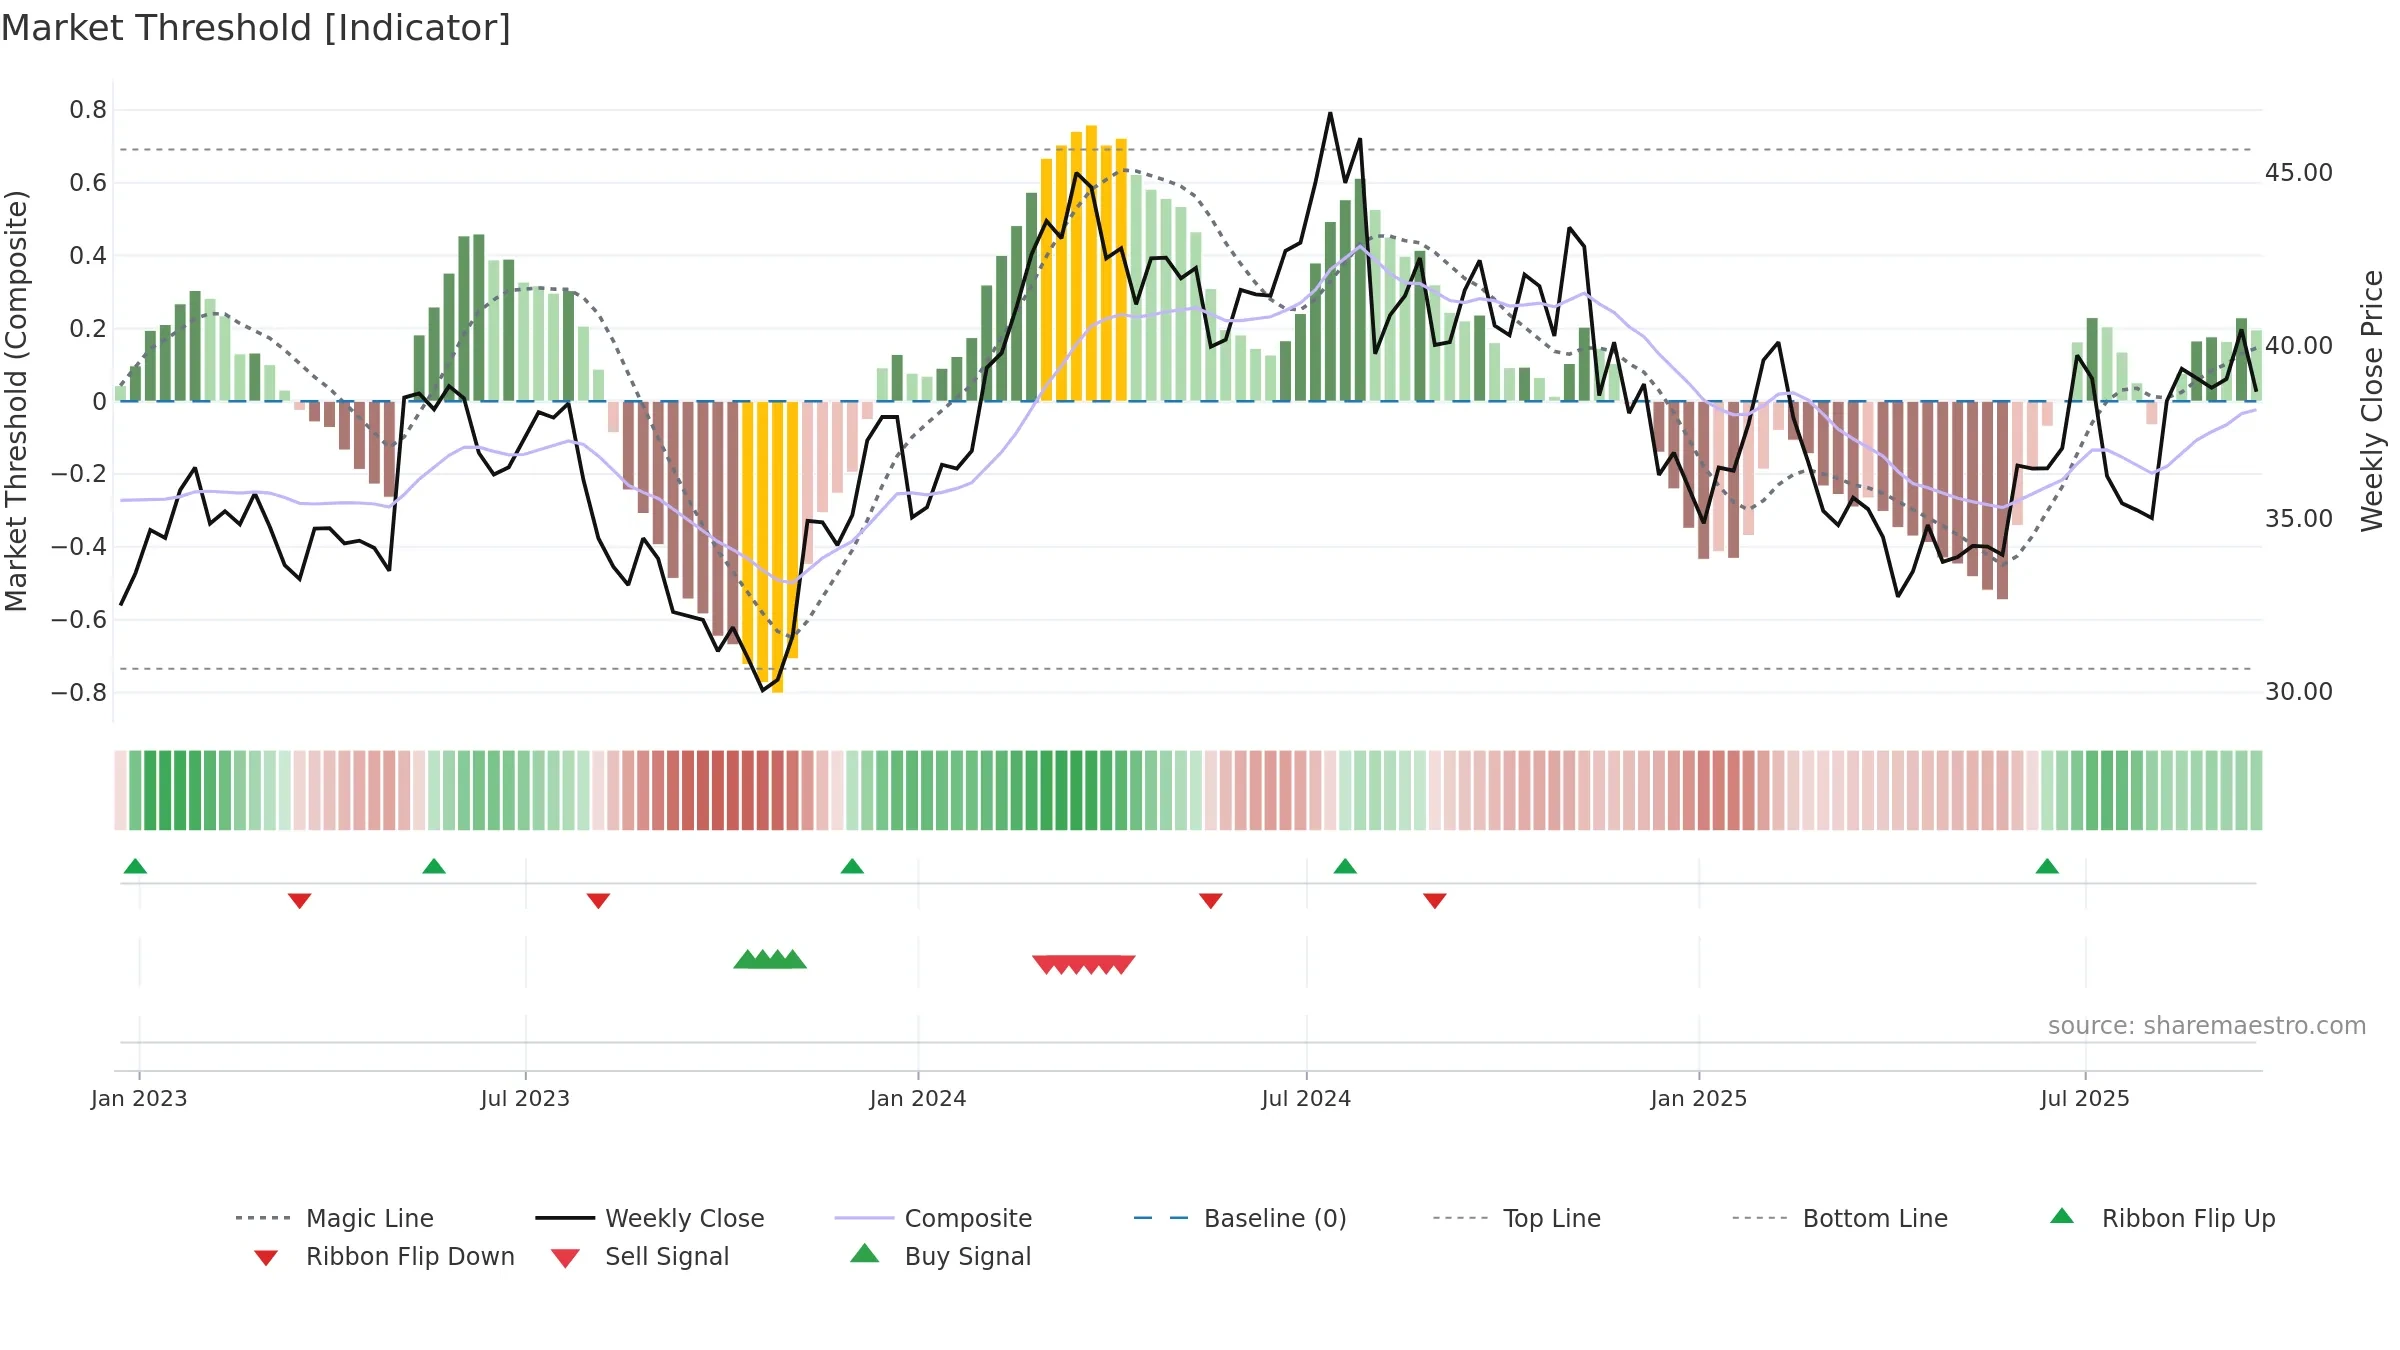
Task: Click the Market Threshold (Composite) axis title
Action: click(x=16, y=401)
